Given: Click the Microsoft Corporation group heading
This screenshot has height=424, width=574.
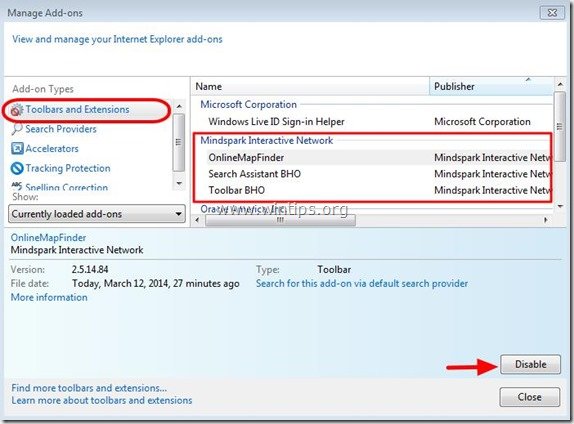Looking at the screenshot, I should 249,105.
